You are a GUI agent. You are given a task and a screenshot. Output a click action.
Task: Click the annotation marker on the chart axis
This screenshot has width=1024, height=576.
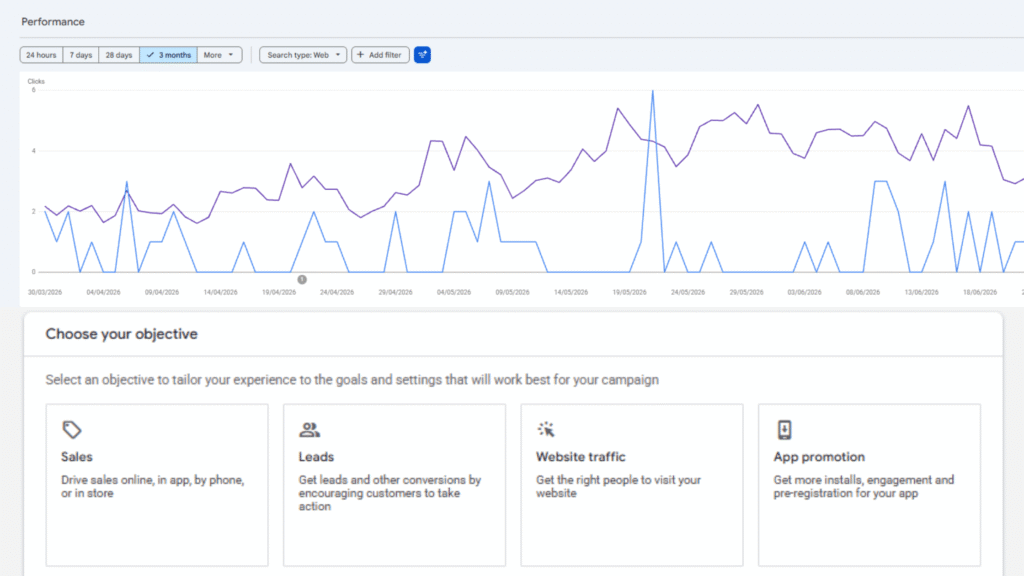[x=302, y=280]
